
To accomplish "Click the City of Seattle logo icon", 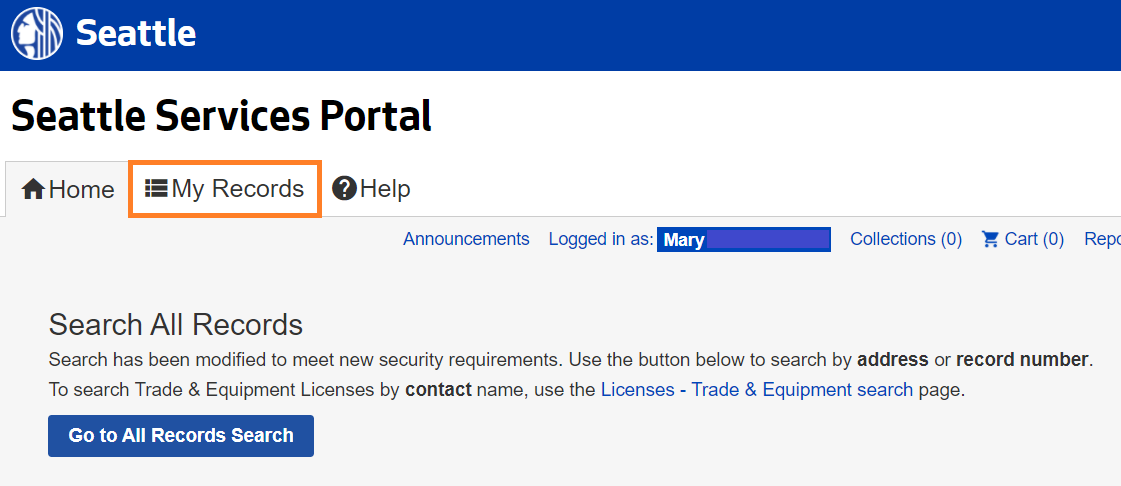I will [37, 34].
